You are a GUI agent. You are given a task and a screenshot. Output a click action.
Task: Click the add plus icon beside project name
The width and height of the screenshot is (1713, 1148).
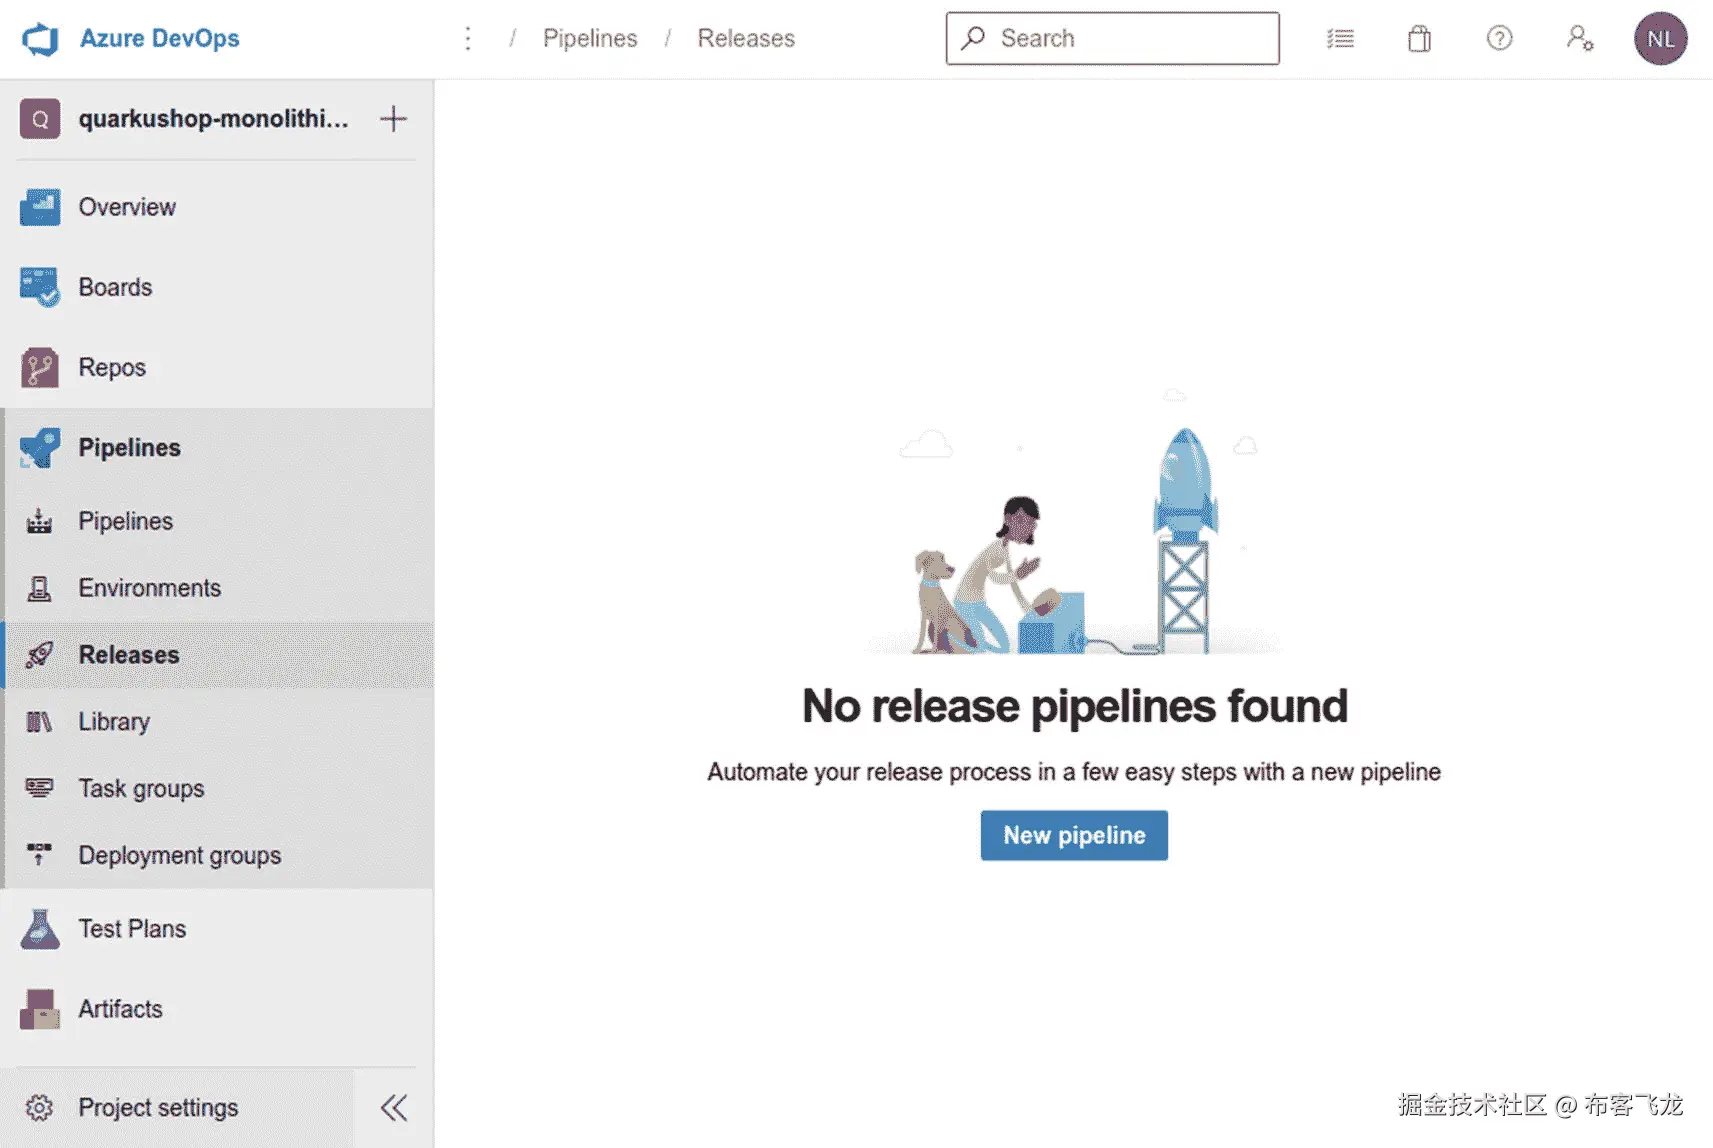393,119
